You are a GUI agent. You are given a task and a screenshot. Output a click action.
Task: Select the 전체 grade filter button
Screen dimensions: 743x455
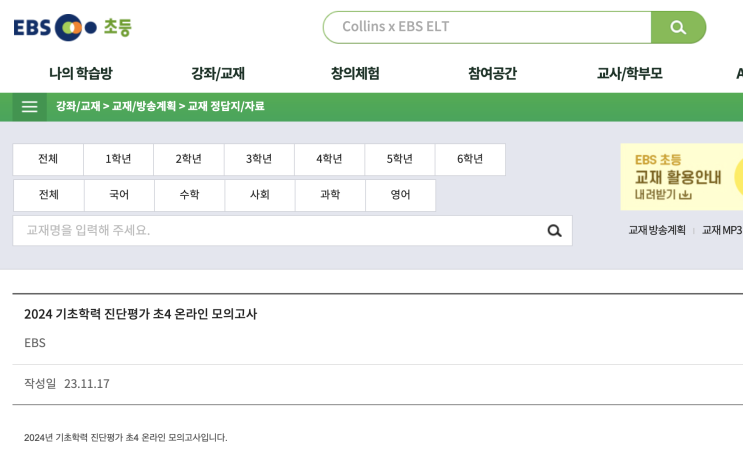click(48, 159)
